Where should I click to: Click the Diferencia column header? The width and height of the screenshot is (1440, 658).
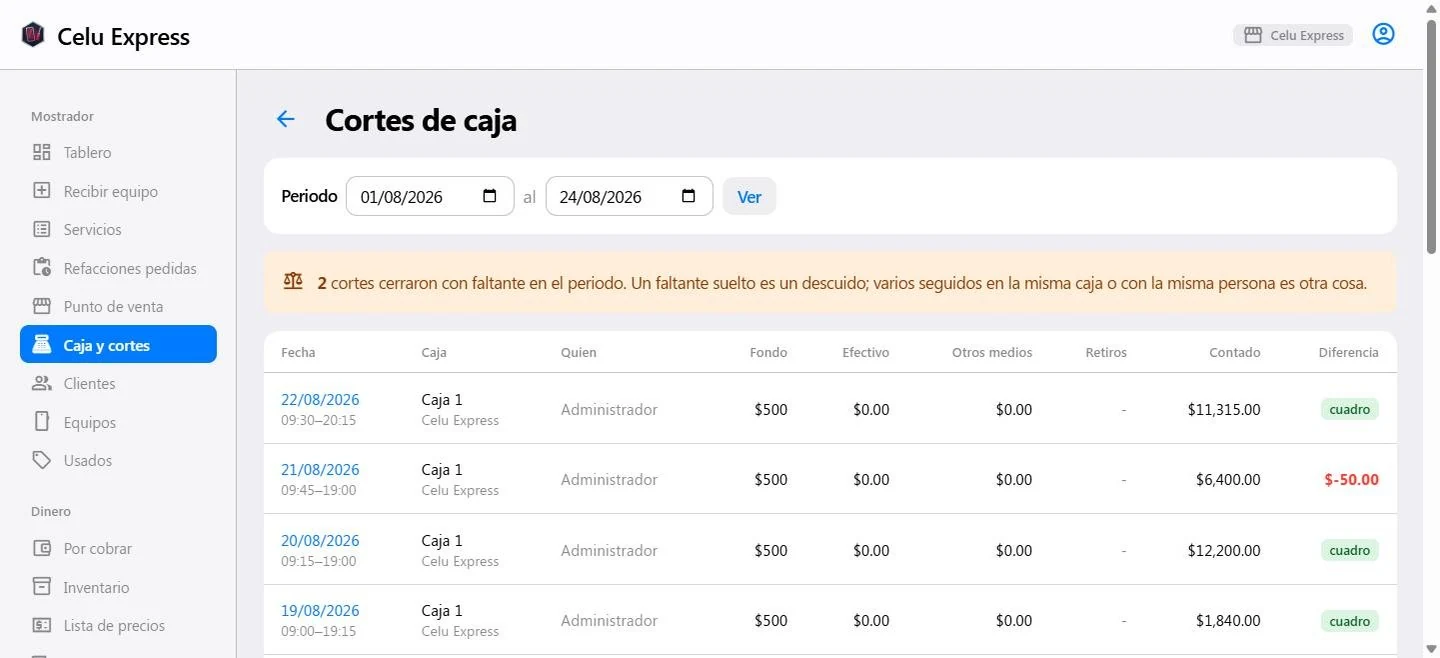[x=1348, y=352]
